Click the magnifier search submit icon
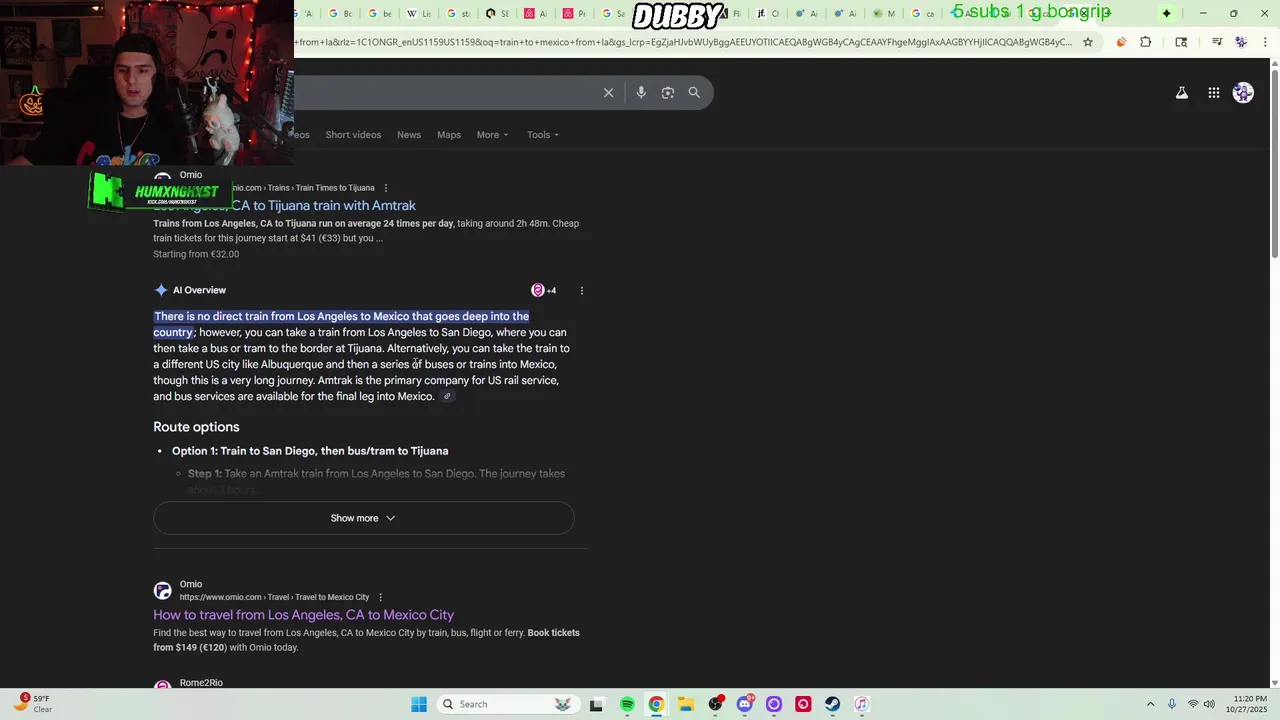Image resolution: width=1280 pixels, height=720 pixels. [694, 92]
